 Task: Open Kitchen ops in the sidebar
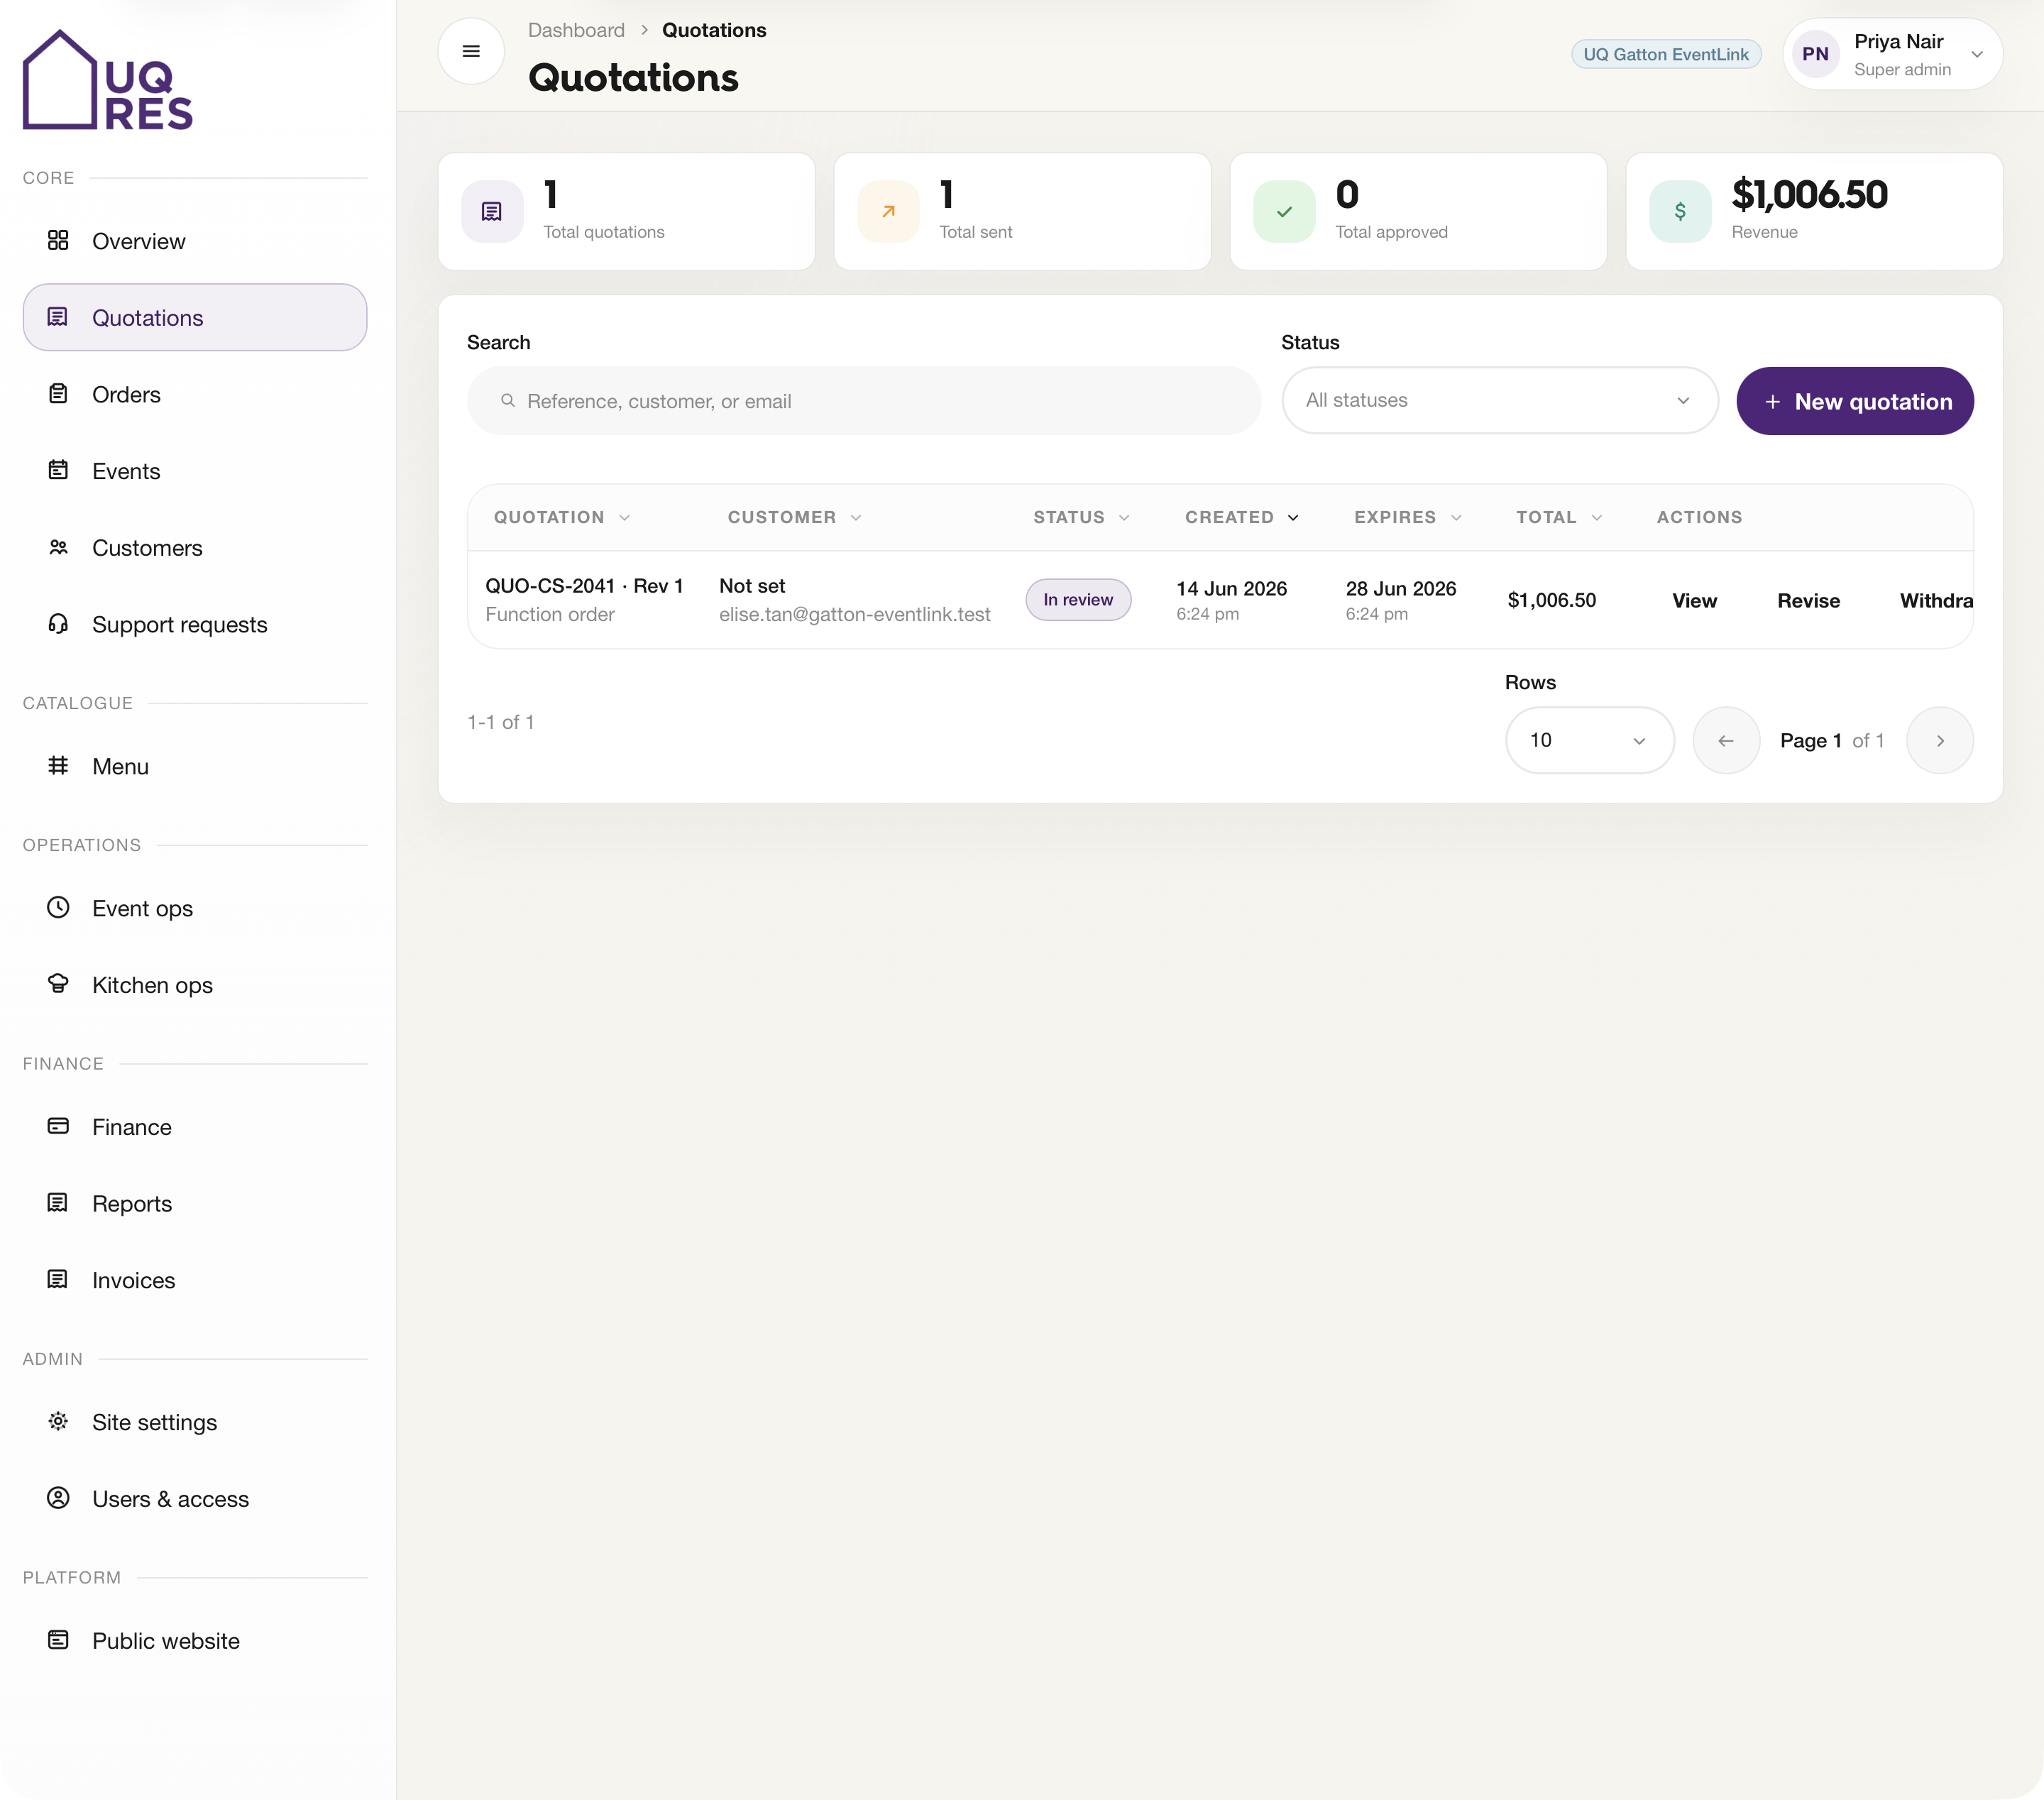[195, 985]
